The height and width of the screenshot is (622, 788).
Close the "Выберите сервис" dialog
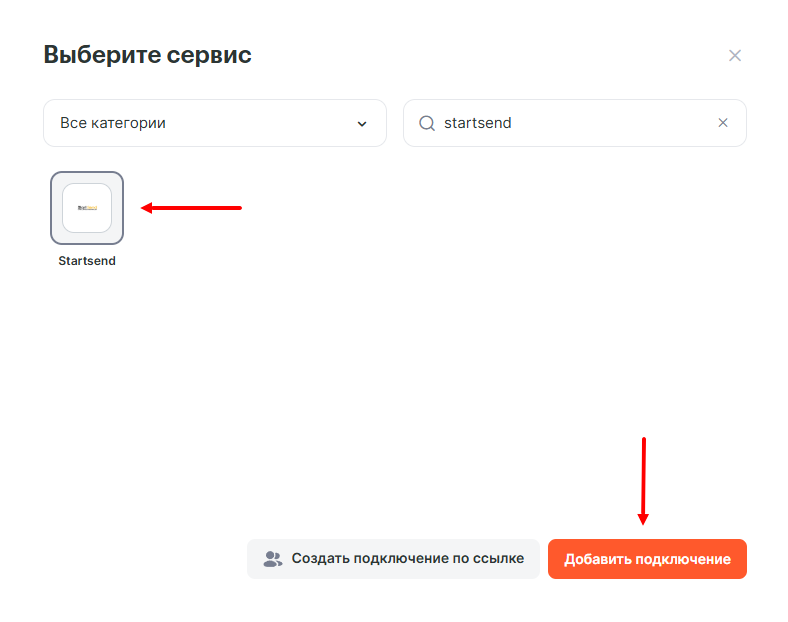pyautogui.click(x=735, y=56)
